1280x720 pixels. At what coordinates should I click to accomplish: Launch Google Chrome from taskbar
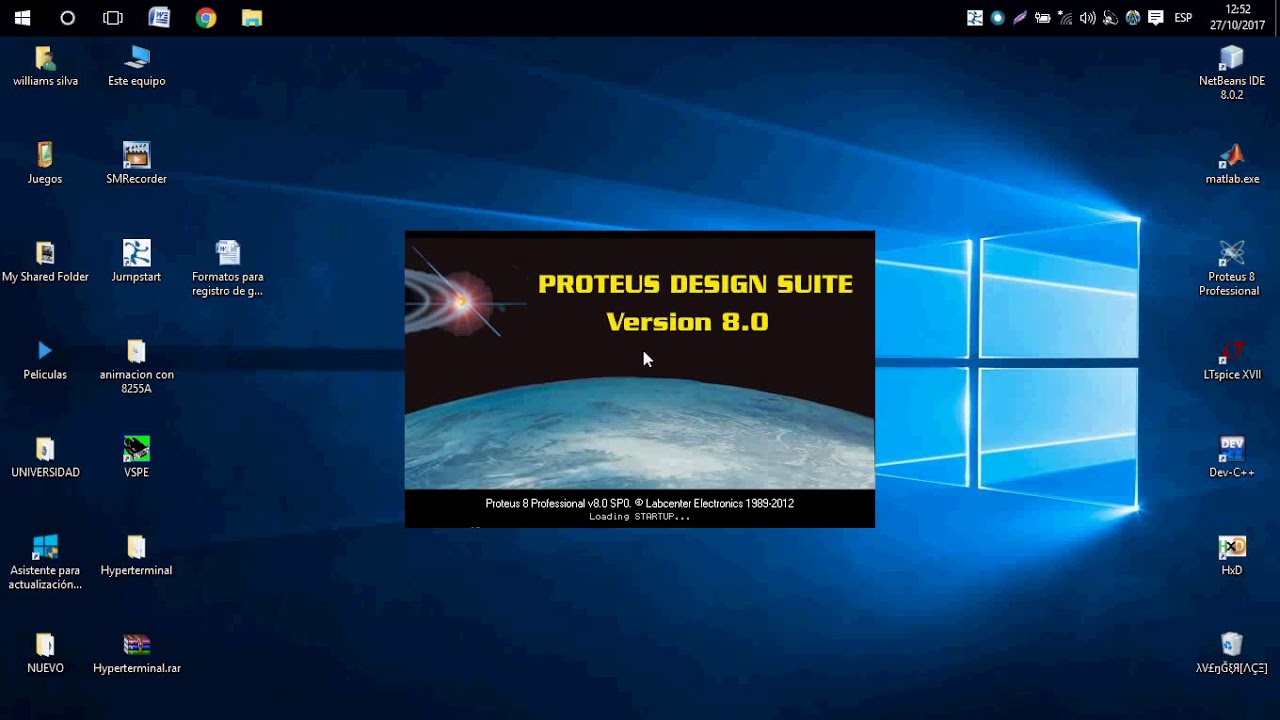pyautogui.click(x=206, y=18)
